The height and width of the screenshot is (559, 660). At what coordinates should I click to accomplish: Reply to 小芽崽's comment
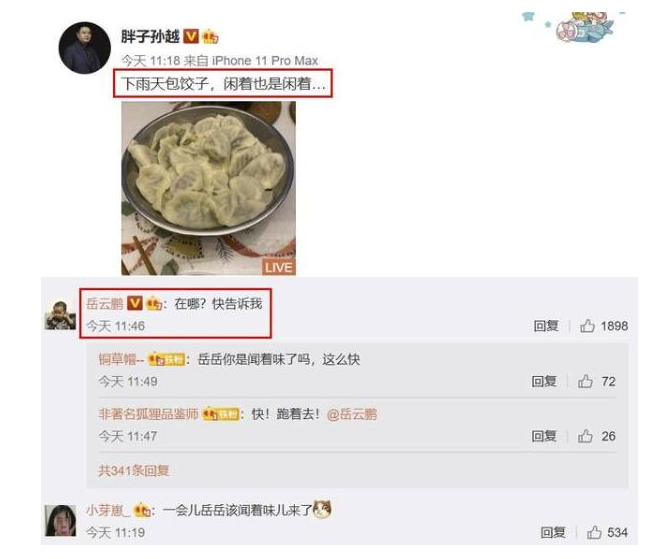[x=553, y=532]
